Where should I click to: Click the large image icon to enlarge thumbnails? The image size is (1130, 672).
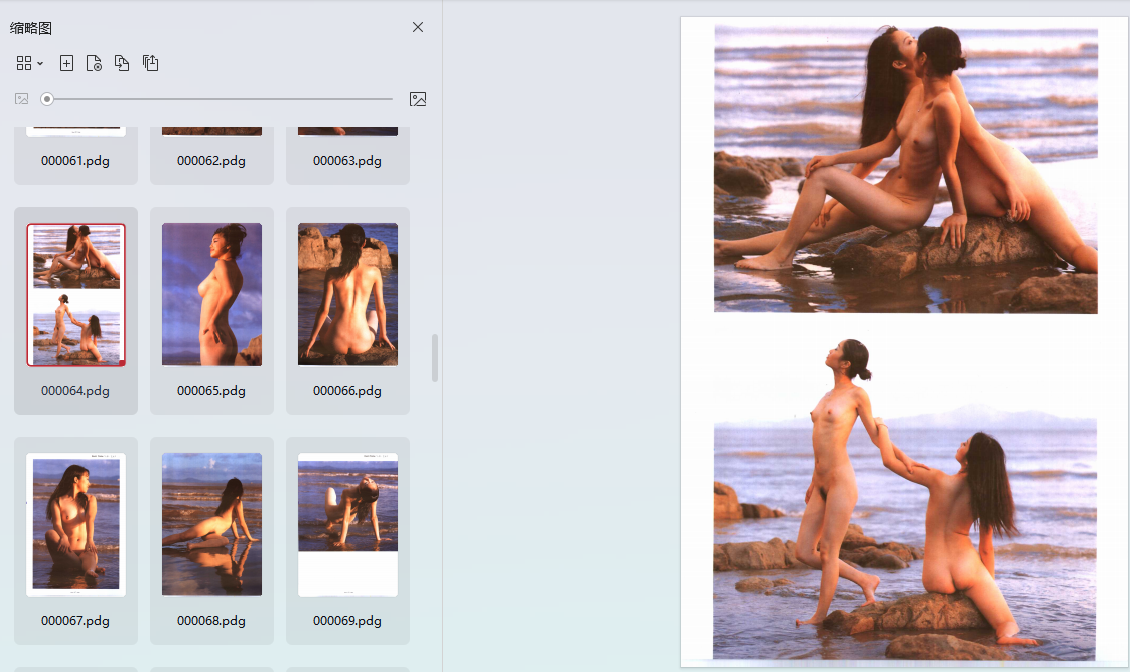pos(418,99)
